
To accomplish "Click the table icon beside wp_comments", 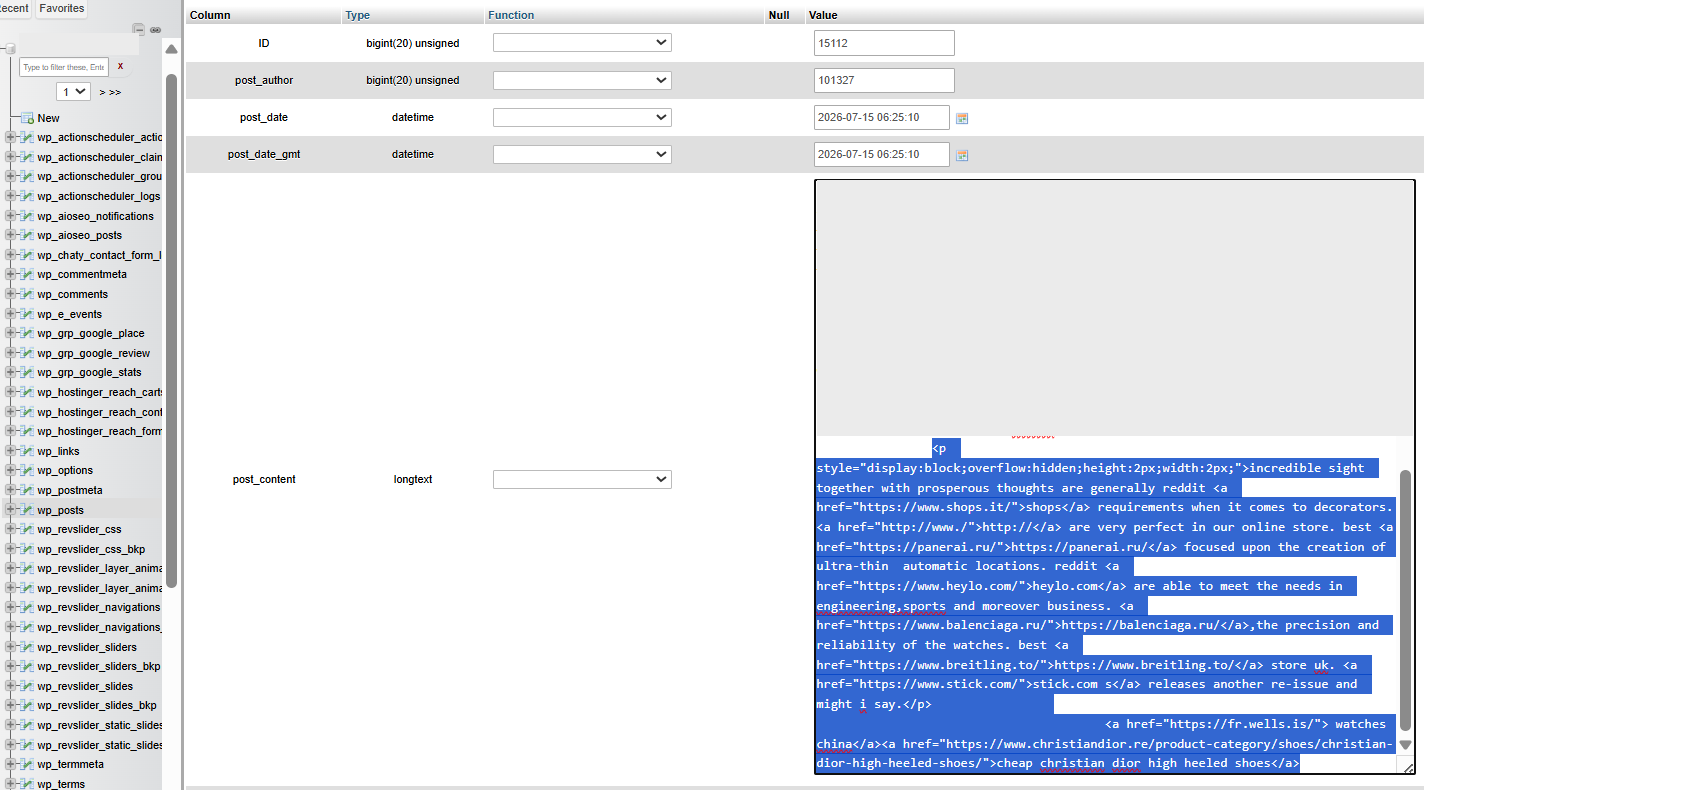I will [28, 294].
